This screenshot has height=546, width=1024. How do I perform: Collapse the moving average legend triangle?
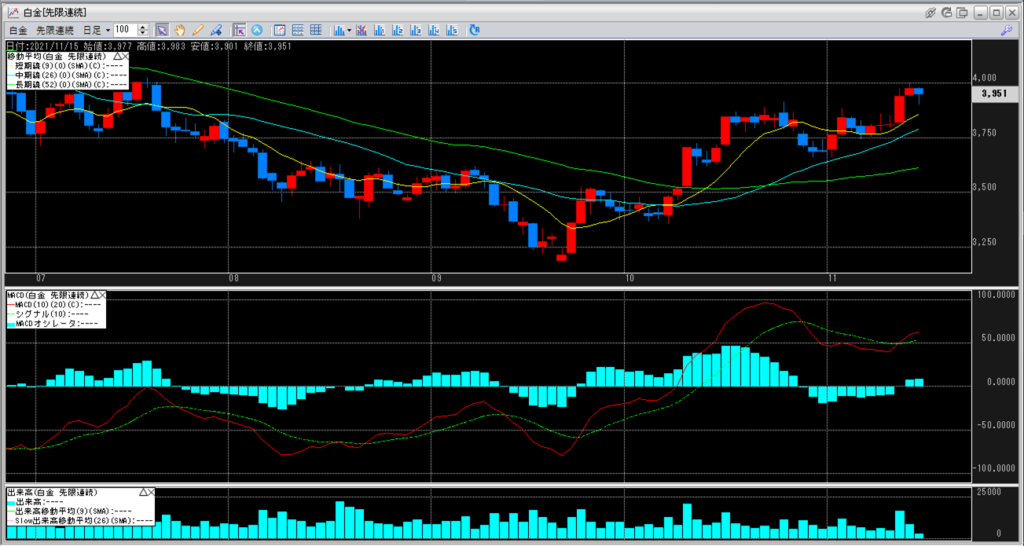[x=115, y=57]
